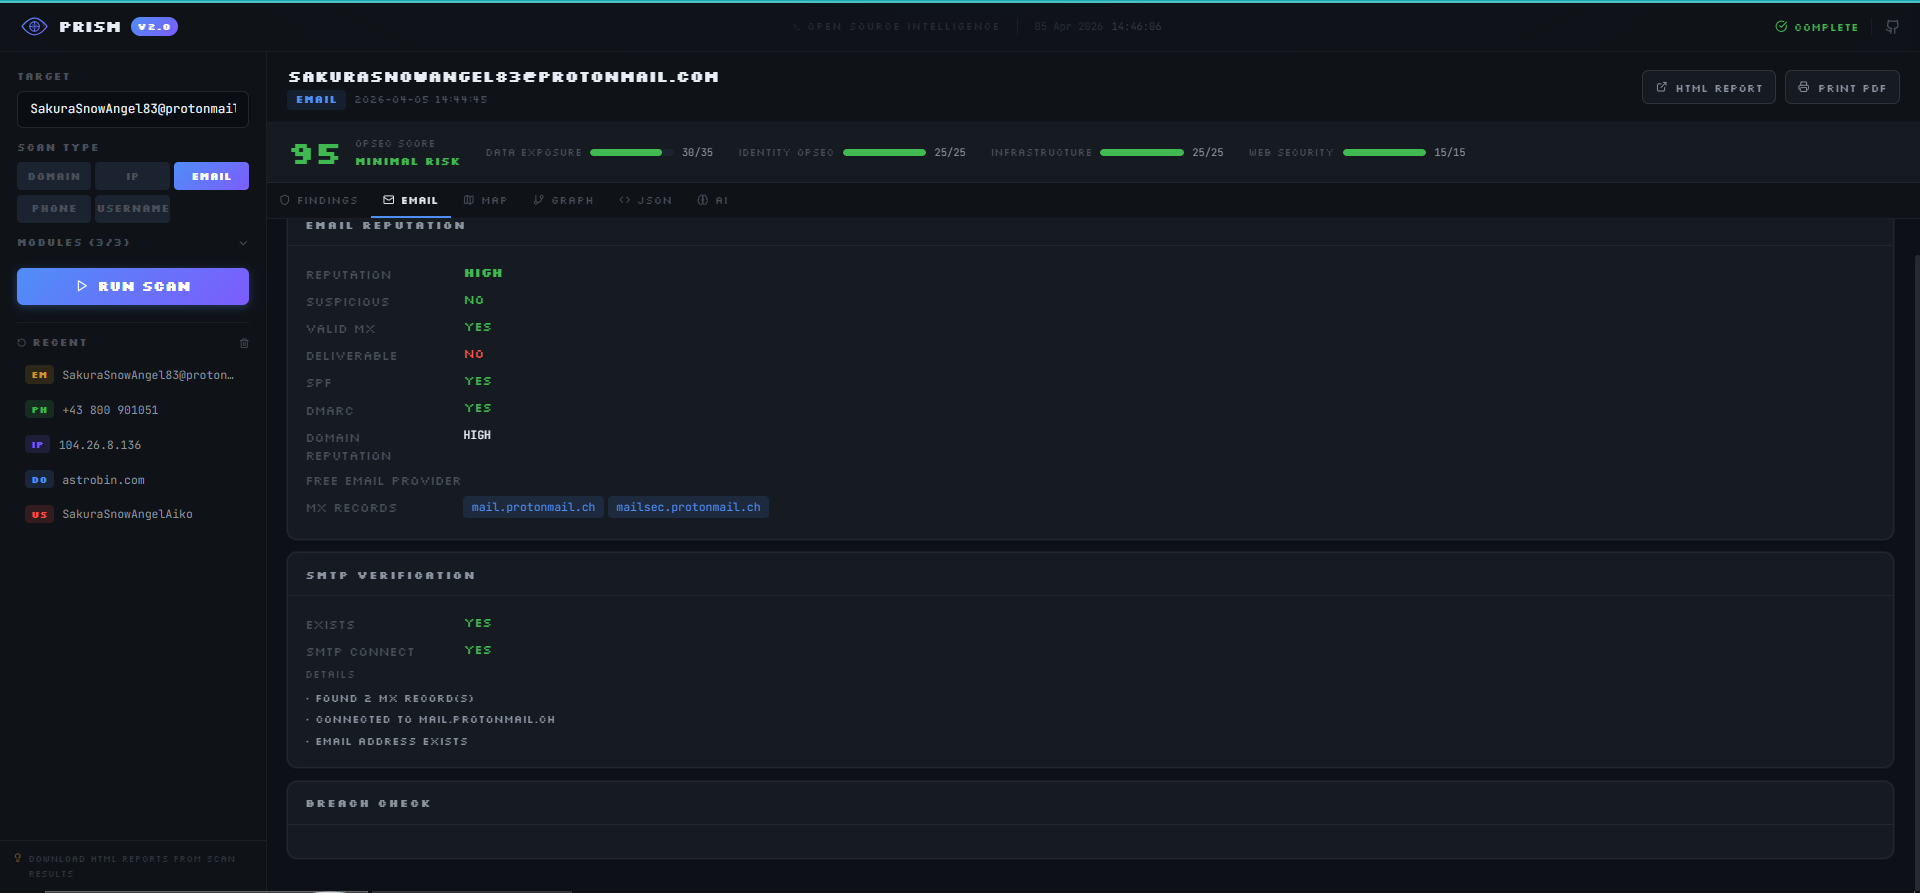Click the lightbulb tip icon in sidebar footer
Image resolution: width=1920 pixels, height=893 pixels.
(x=18, y=858)
